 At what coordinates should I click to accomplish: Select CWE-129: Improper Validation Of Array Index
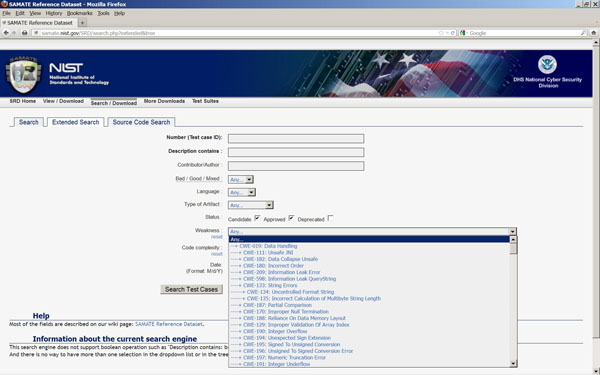click(x=369, y=324)
